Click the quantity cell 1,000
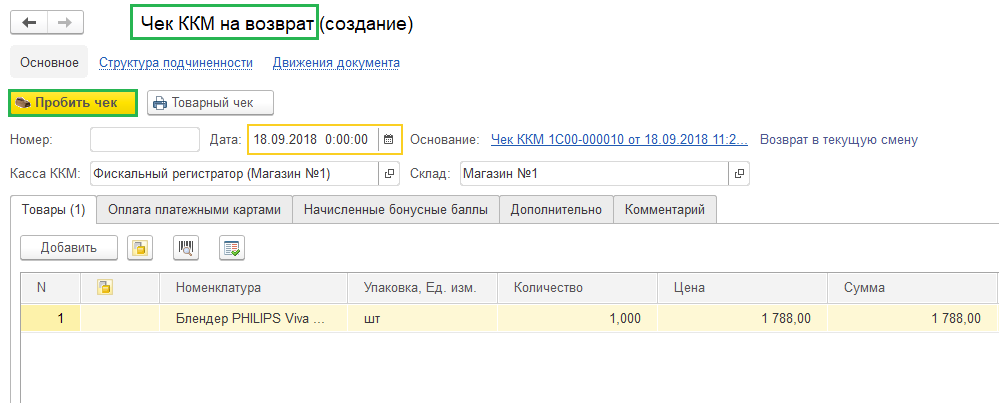The height and width of the screenshot is (403, 999). point(577,318)
